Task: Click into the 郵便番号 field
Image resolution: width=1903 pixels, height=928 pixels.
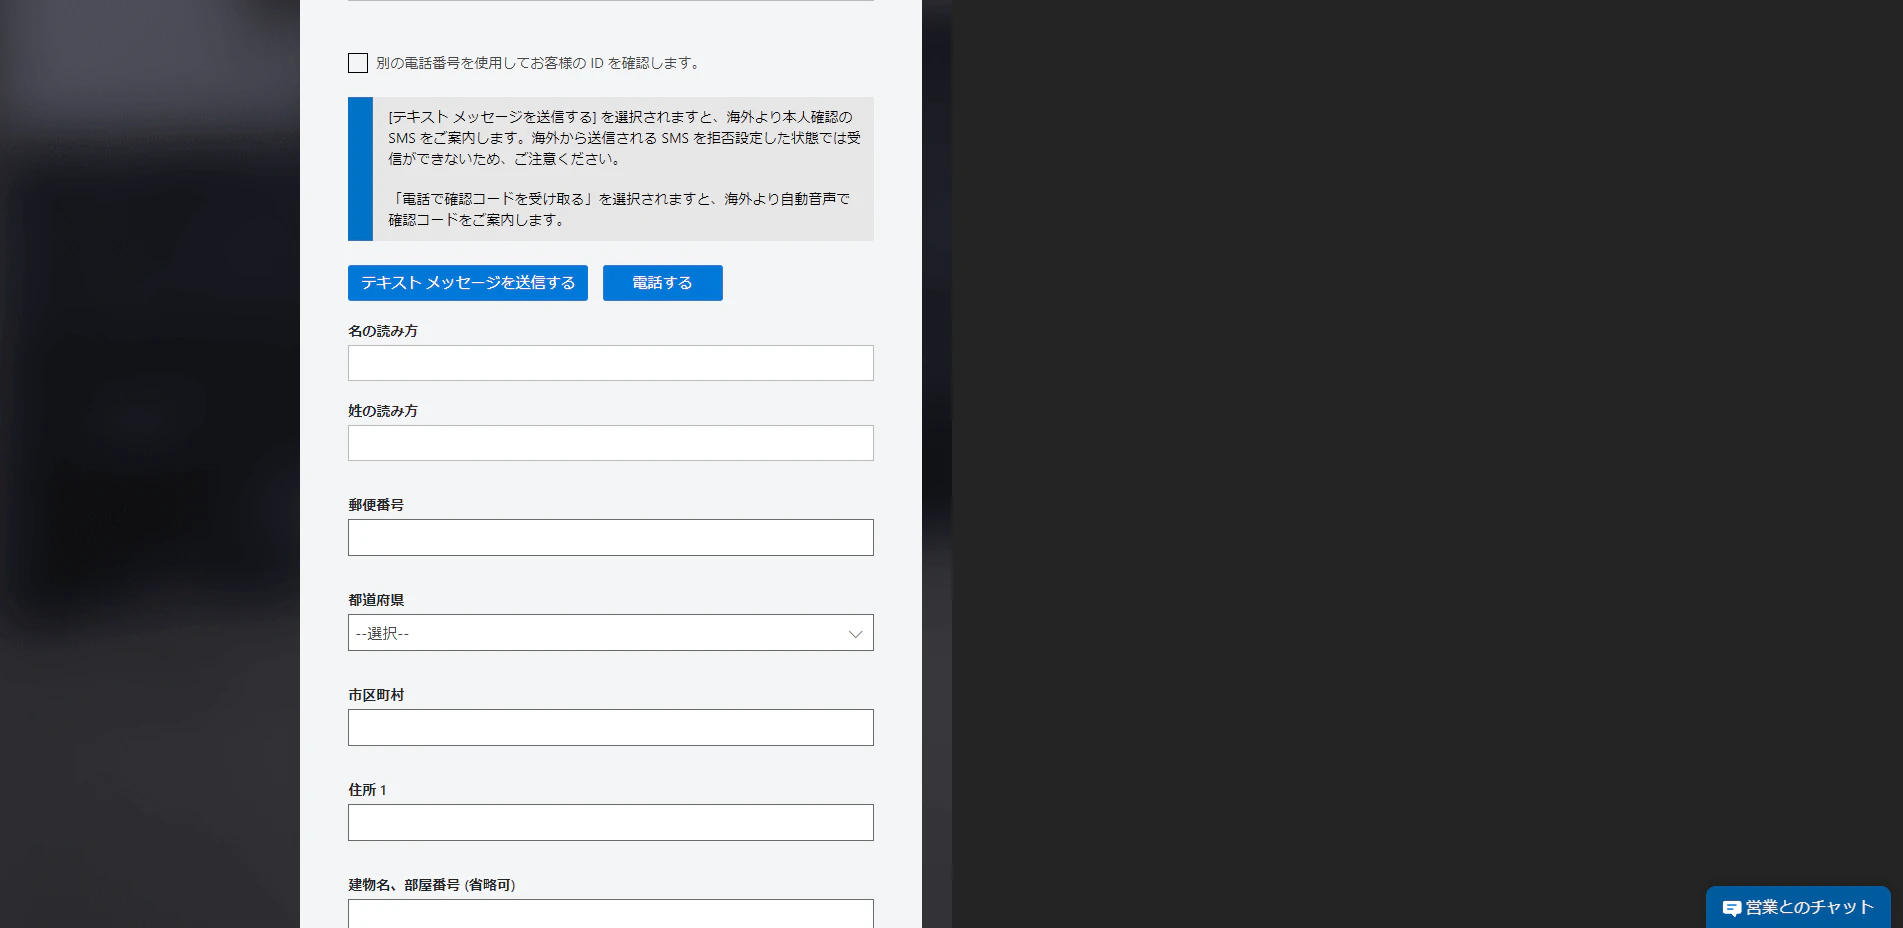Action: 611,538
